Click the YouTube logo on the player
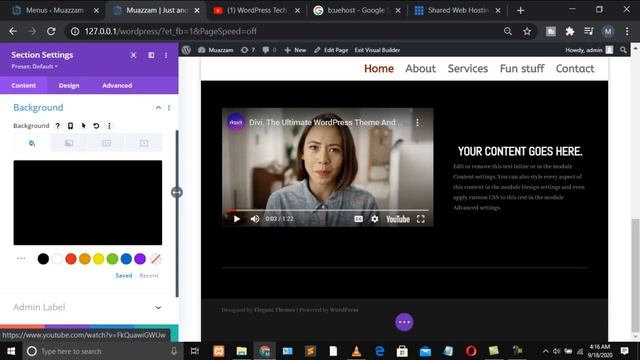The image size is (640, 360). pos(398,219)
